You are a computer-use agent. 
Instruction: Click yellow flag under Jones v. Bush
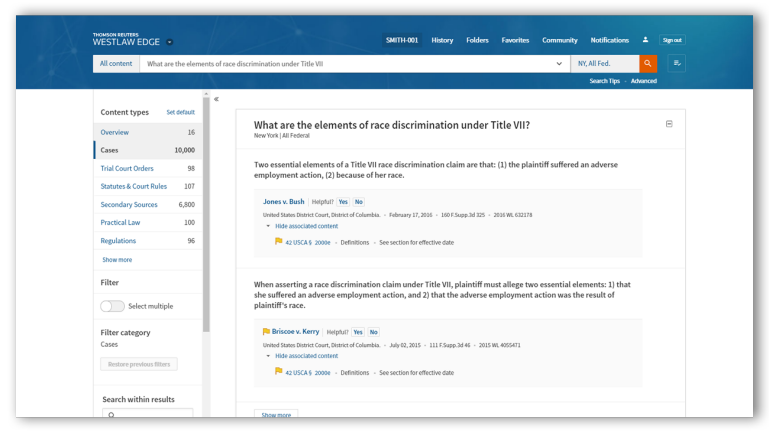coord(278,241)
